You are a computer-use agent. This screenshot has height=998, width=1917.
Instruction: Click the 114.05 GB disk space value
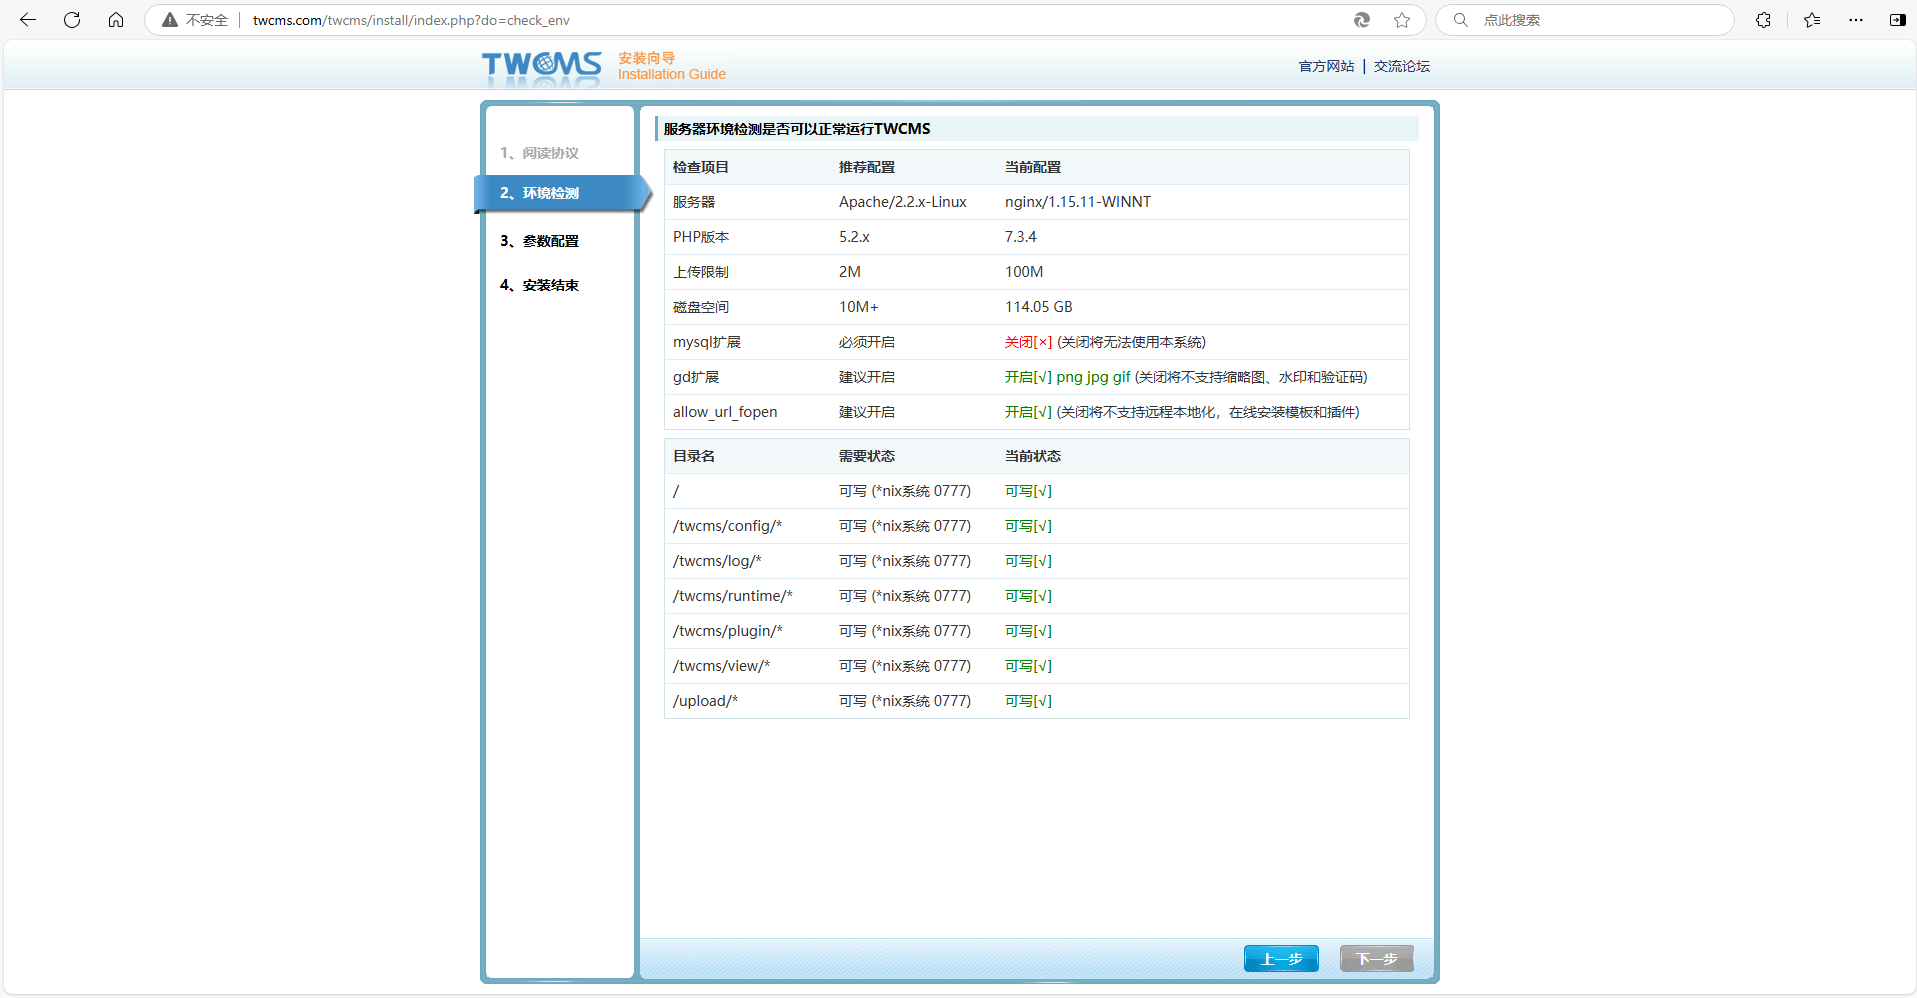pyautogui.click(x=1039, y=307)
